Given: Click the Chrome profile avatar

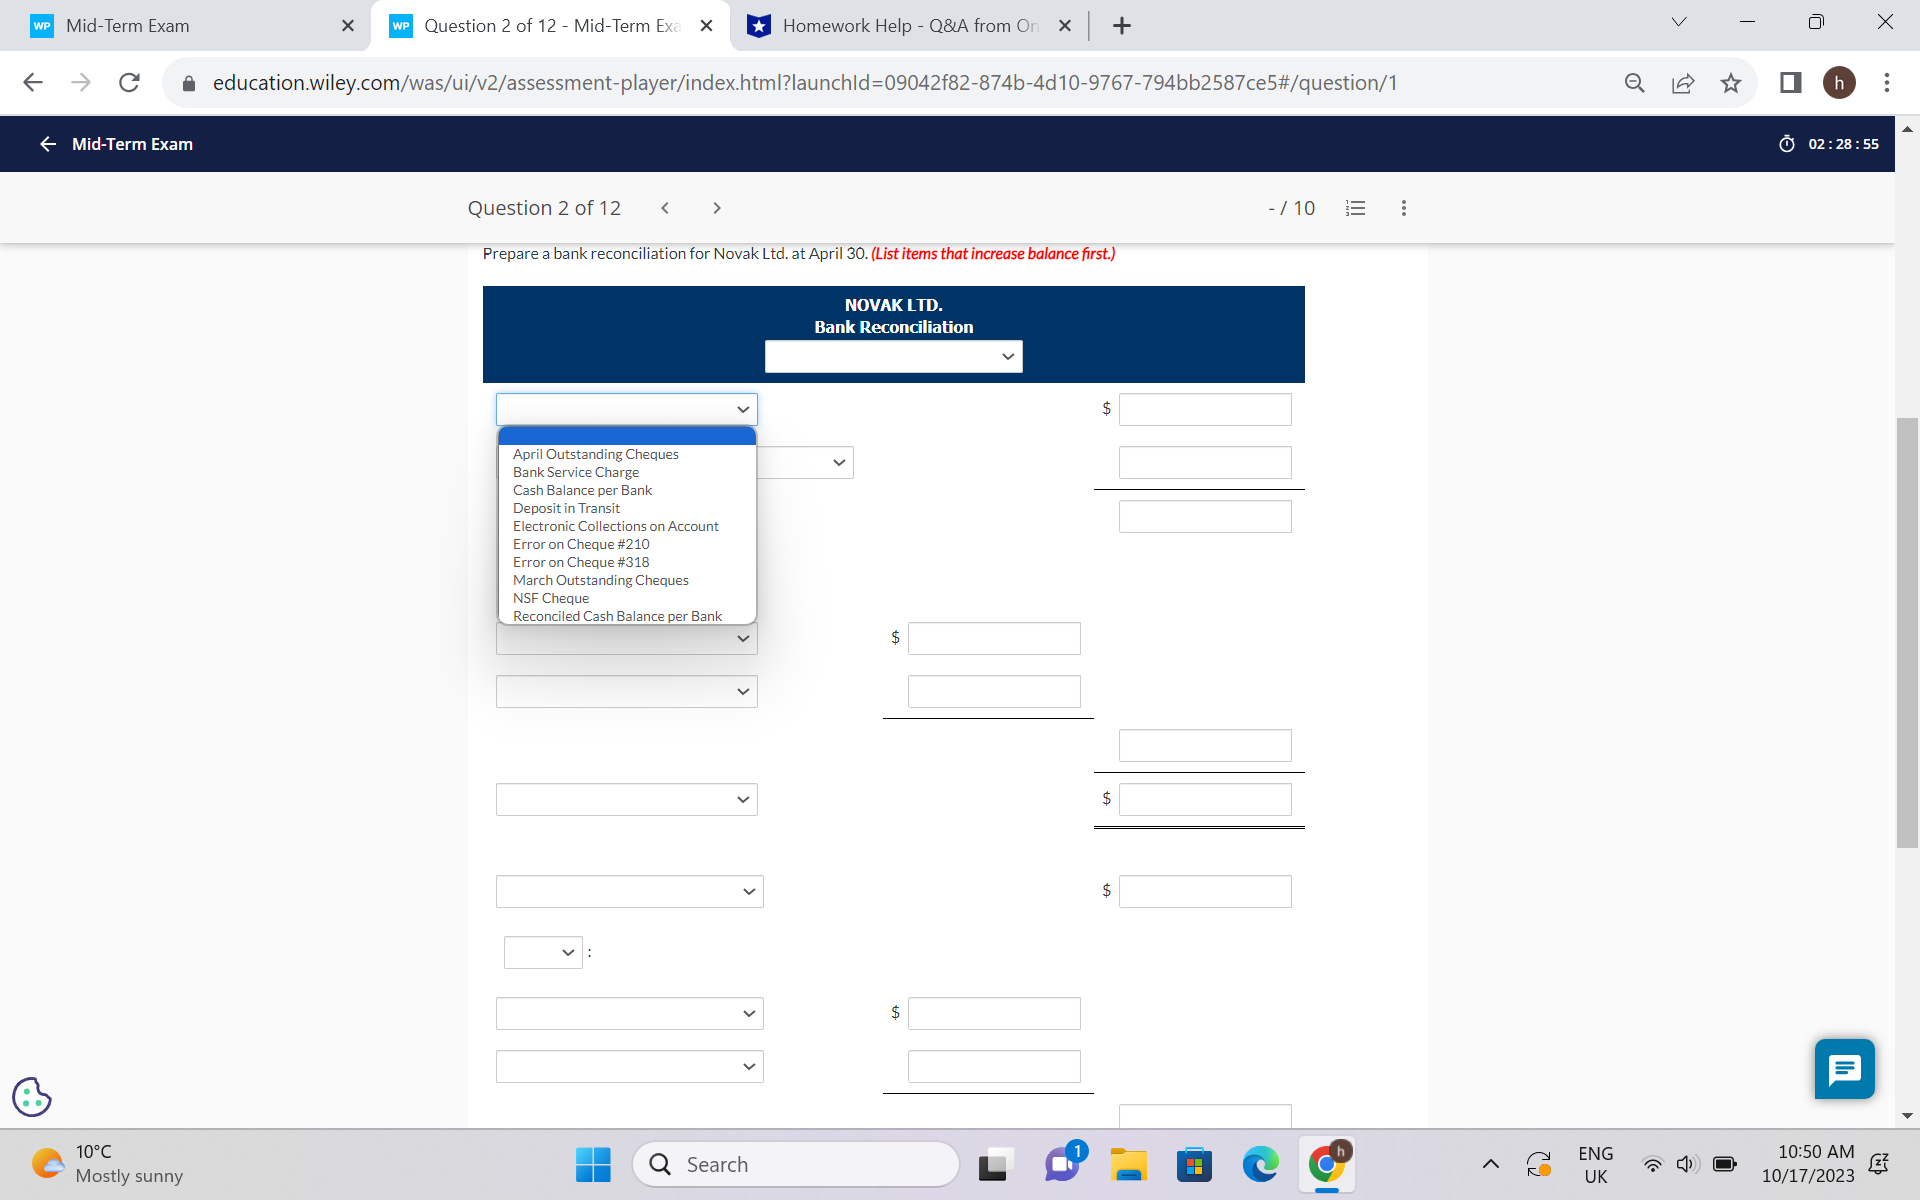Looking at the screenshot, I should pos(1841,83).
